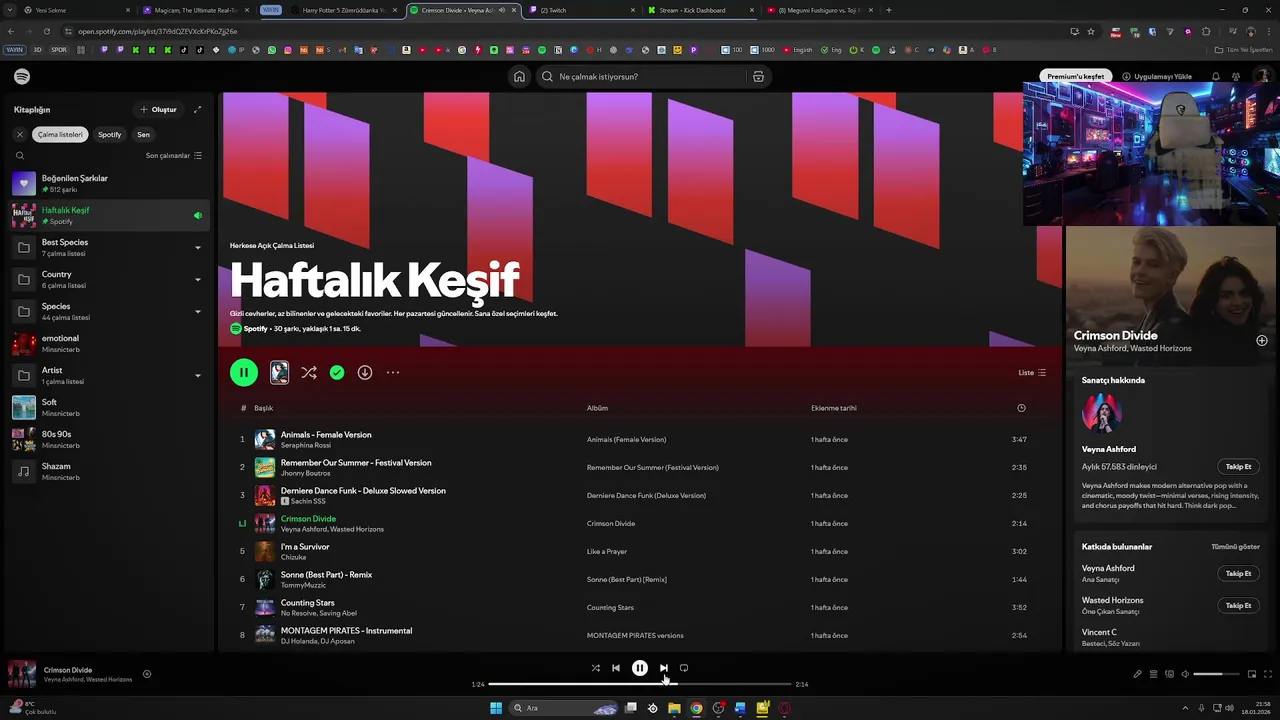
Task: Select the I'm a Survivor track
Action: click(x=640, y=552)
